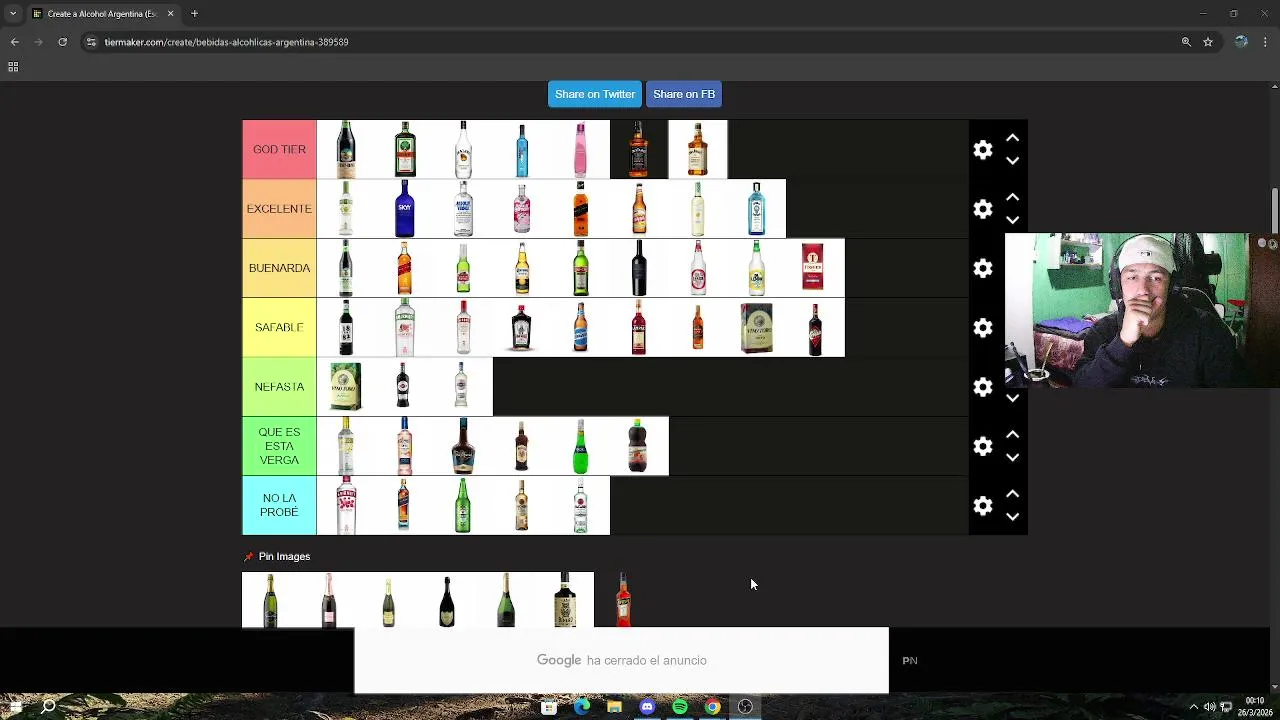Select the green NEFASTA tier label
1280x720 pixels.
[x=279, y=387]
